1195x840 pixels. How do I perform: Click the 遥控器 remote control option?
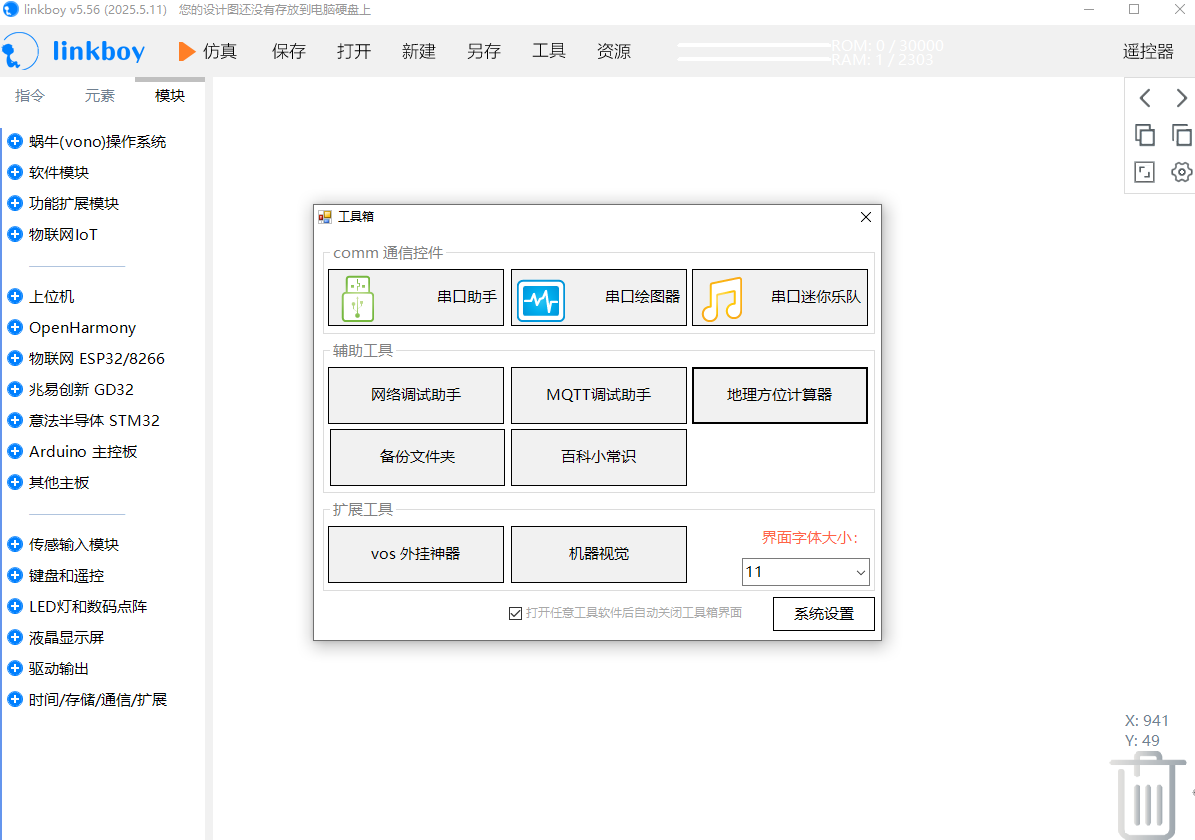click(x=1147, y=52)
